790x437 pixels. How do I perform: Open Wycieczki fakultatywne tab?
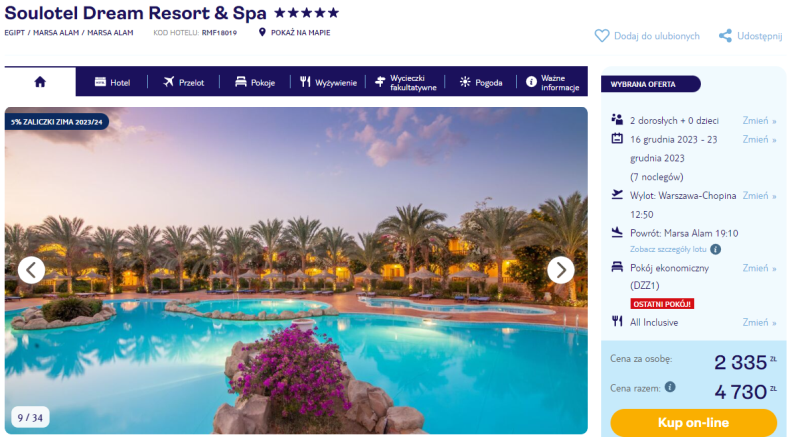pyautogui.click(x=406, y=82)
